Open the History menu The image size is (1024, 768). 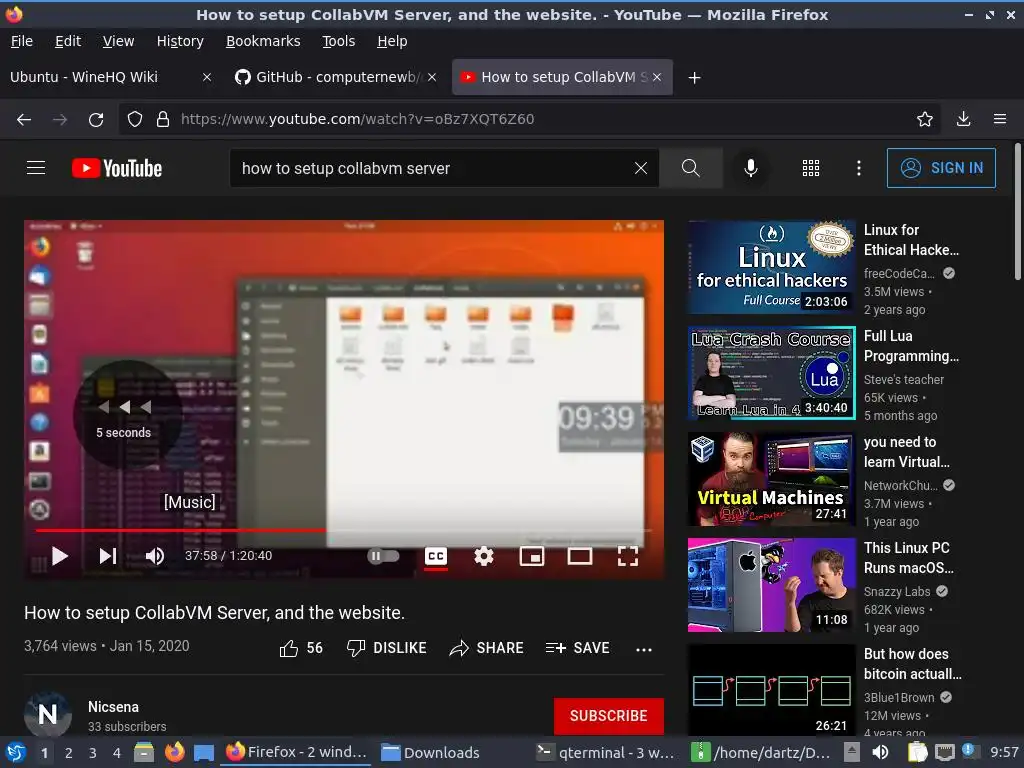180,41
